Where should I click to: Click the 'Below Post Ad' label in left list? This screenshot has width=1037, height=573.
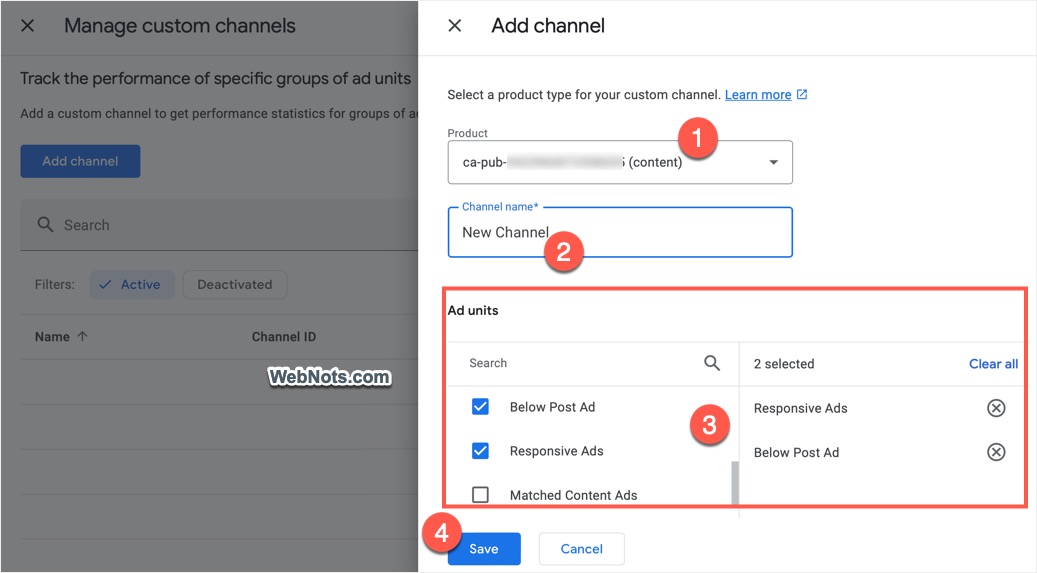click(552, 407)
